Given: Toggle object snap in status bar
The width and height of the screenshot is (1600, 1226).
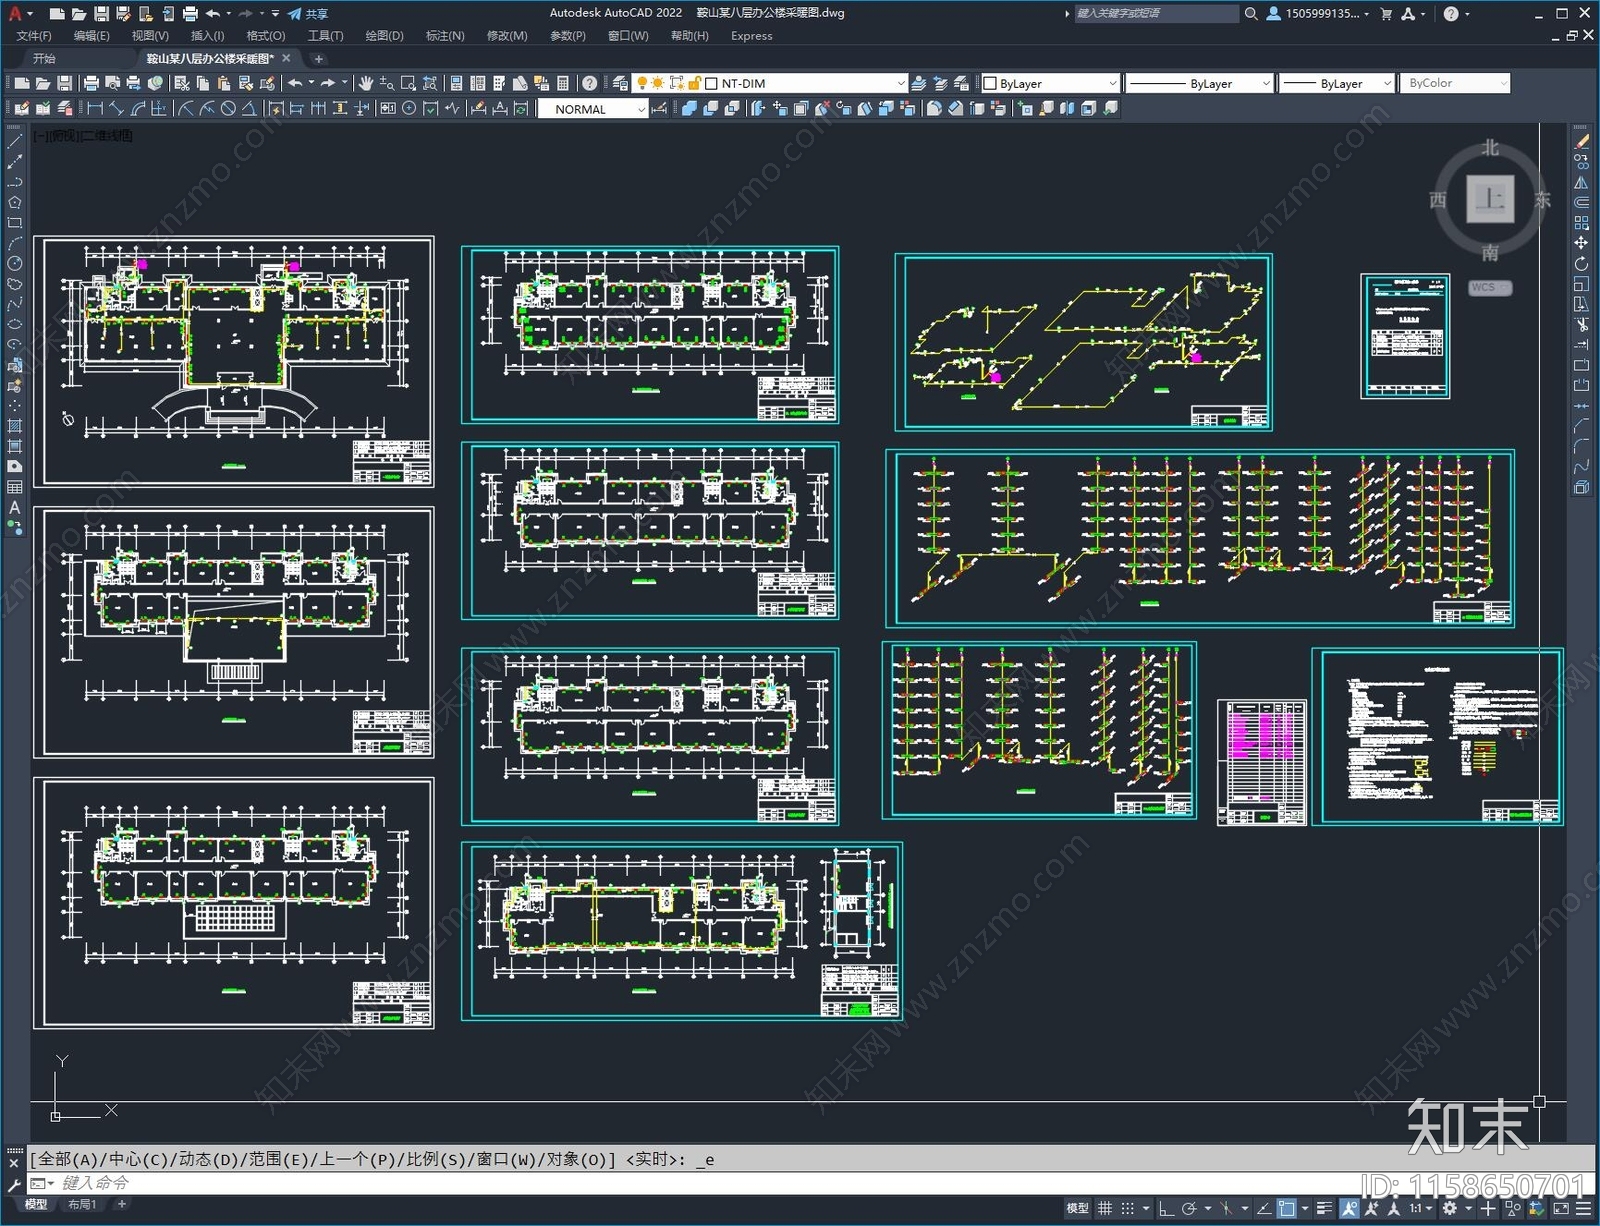Looking at the screenshot, I should point(1287,1208).
